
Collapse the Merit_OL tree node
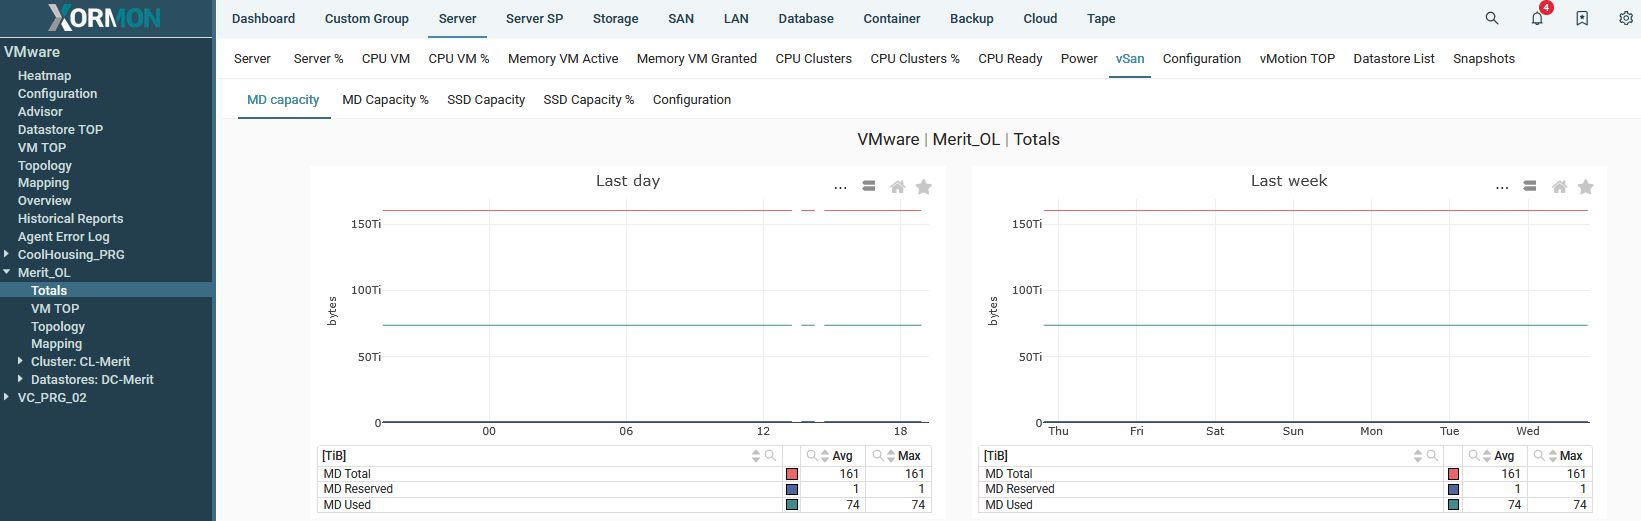[x=7, y=272]
